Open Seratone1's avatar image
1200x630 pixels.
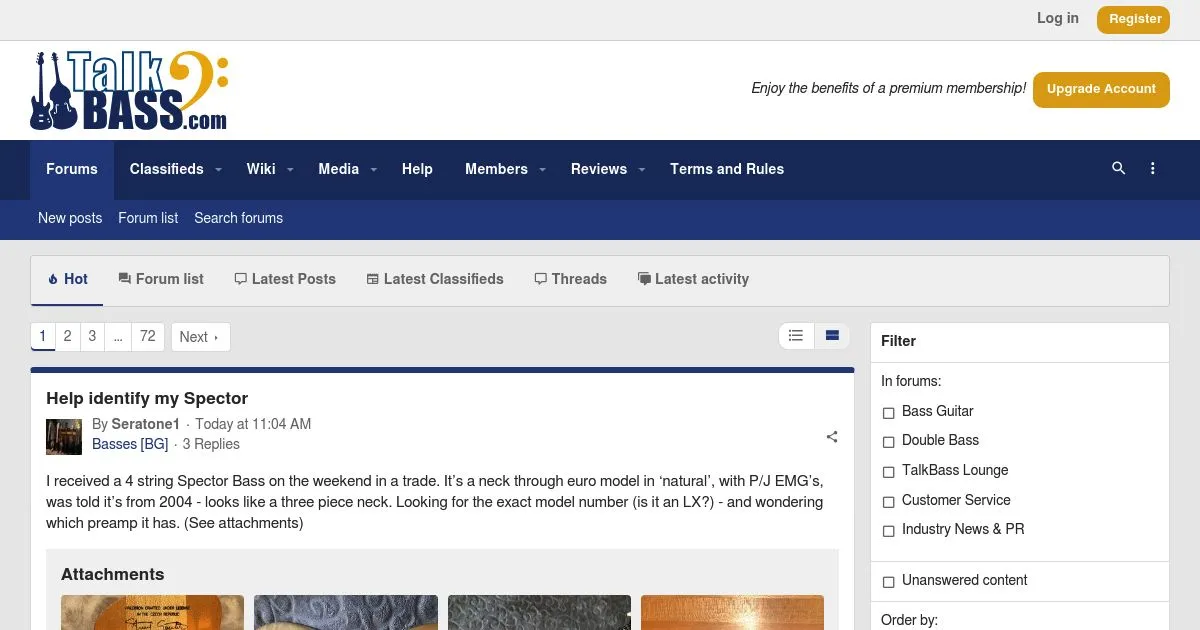(x=64, y=437)
